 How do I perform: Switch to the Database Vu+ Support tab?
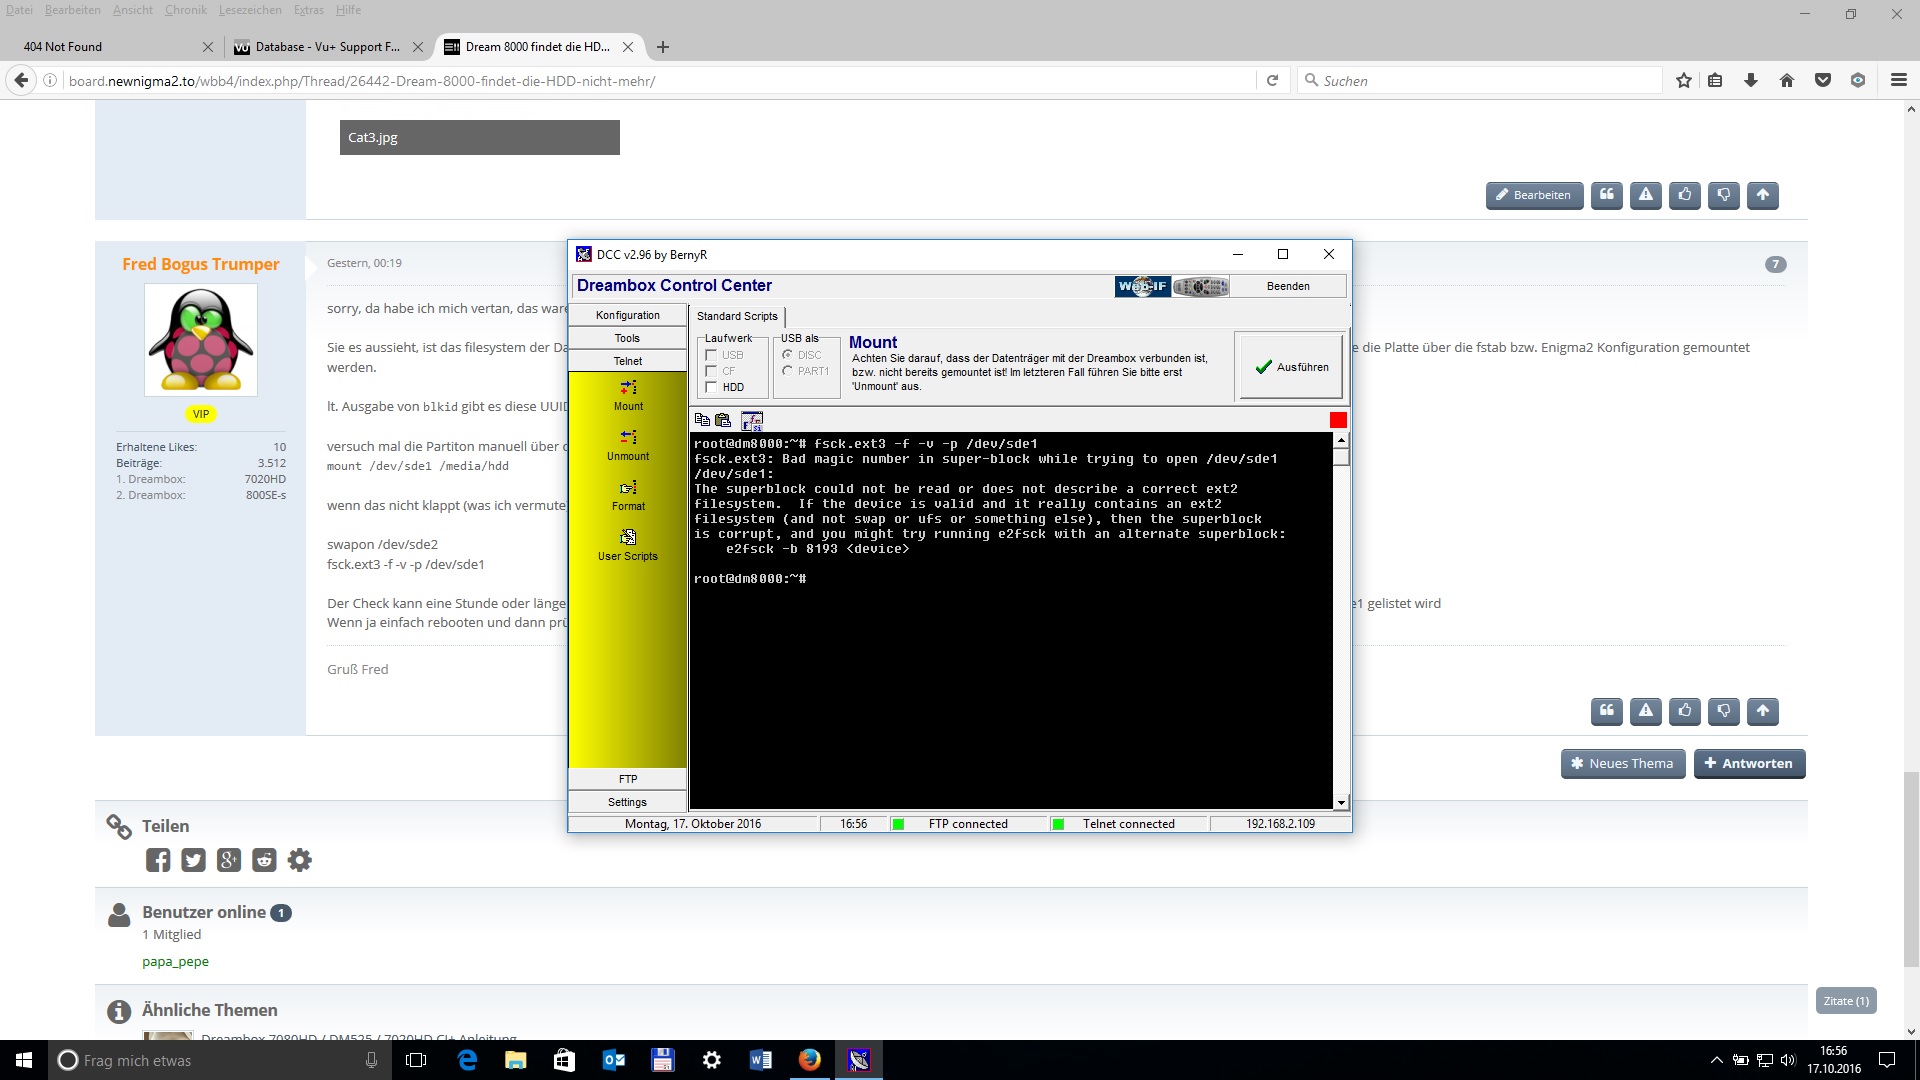[x=327, y=46]
